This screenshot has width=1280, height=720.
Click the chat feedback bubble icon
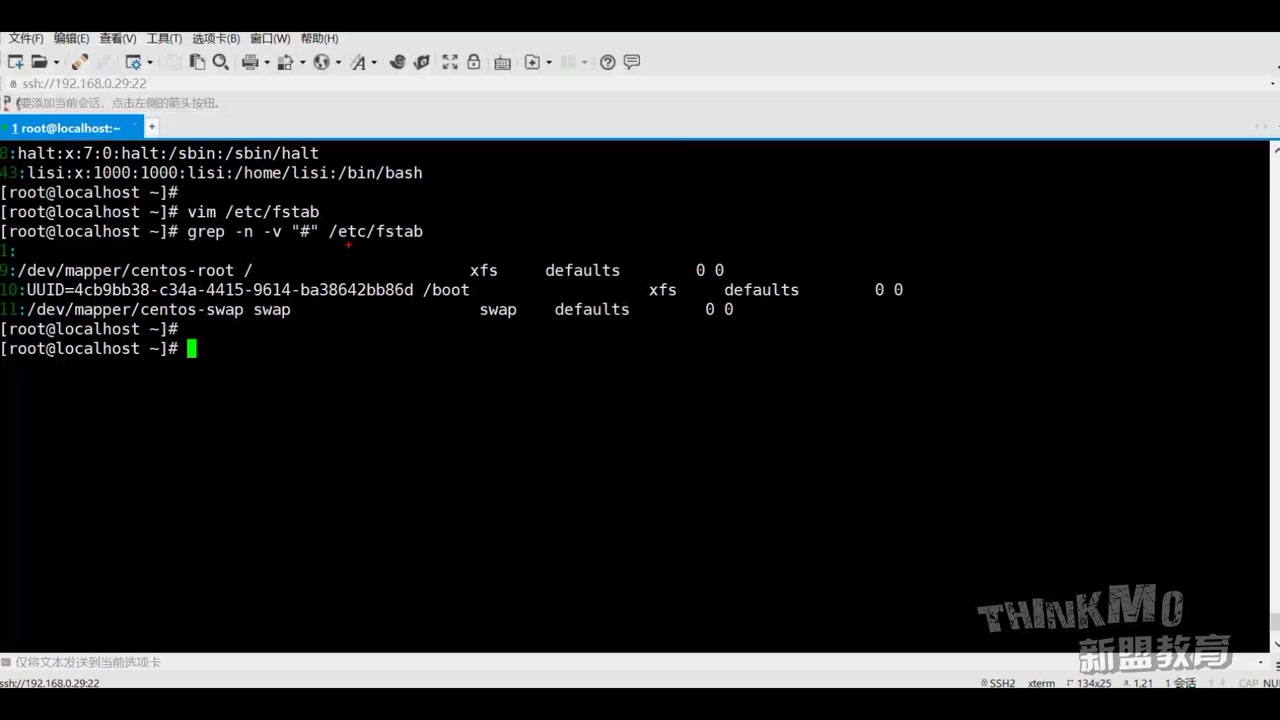click(632, 62)
